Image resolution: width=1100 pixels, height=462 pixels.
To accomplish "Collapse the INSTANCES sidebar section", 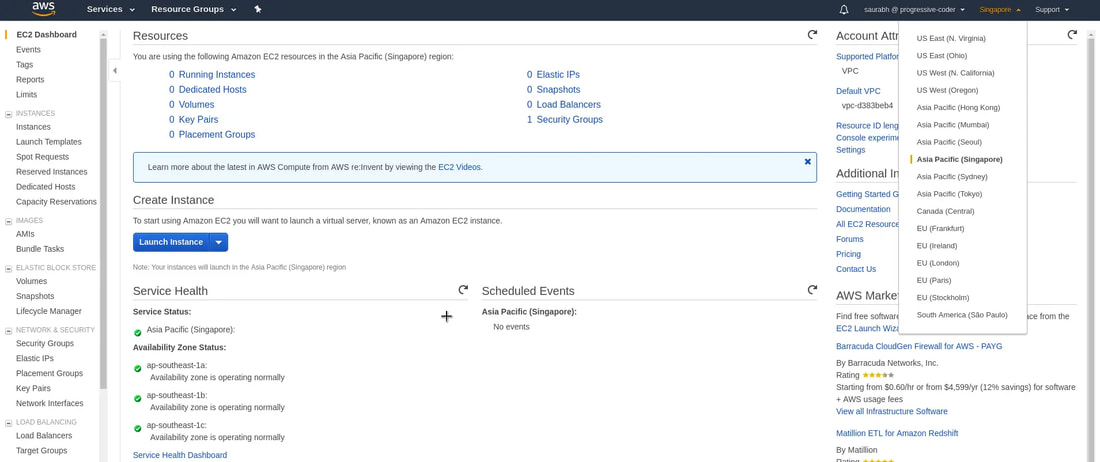I will click(x=9, y=114).
